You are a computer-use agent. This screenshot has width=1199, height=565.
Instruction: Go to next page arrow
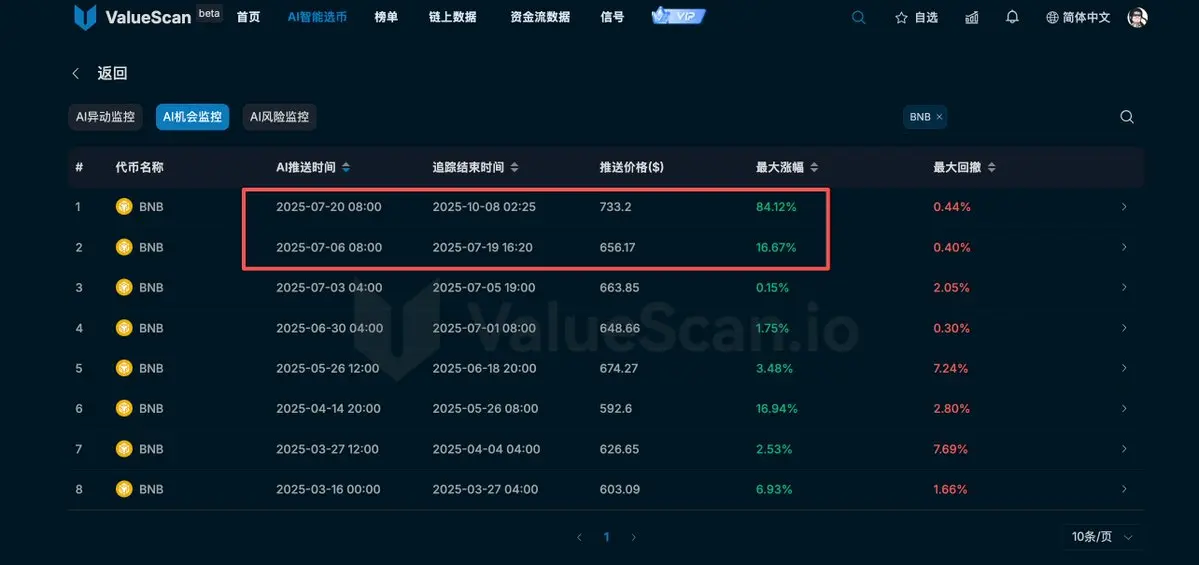pos(633,537)
